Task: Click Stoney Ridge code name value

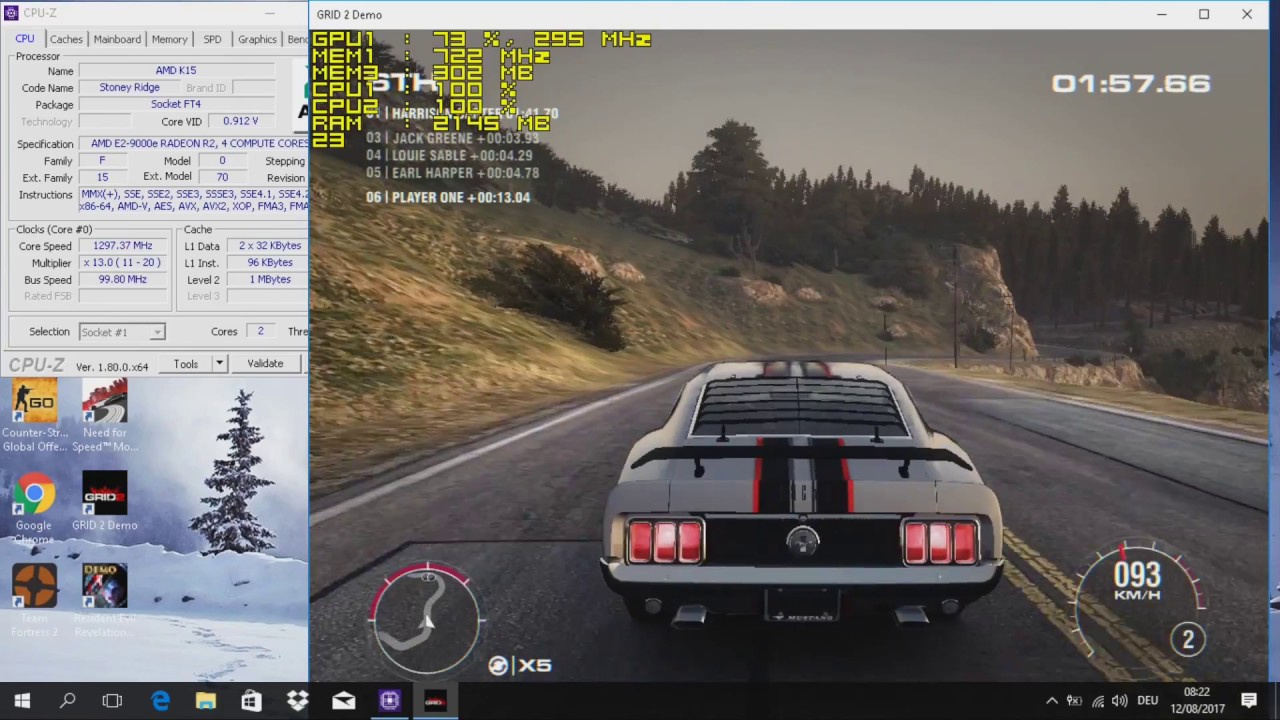Action: (x=129, y=88)
